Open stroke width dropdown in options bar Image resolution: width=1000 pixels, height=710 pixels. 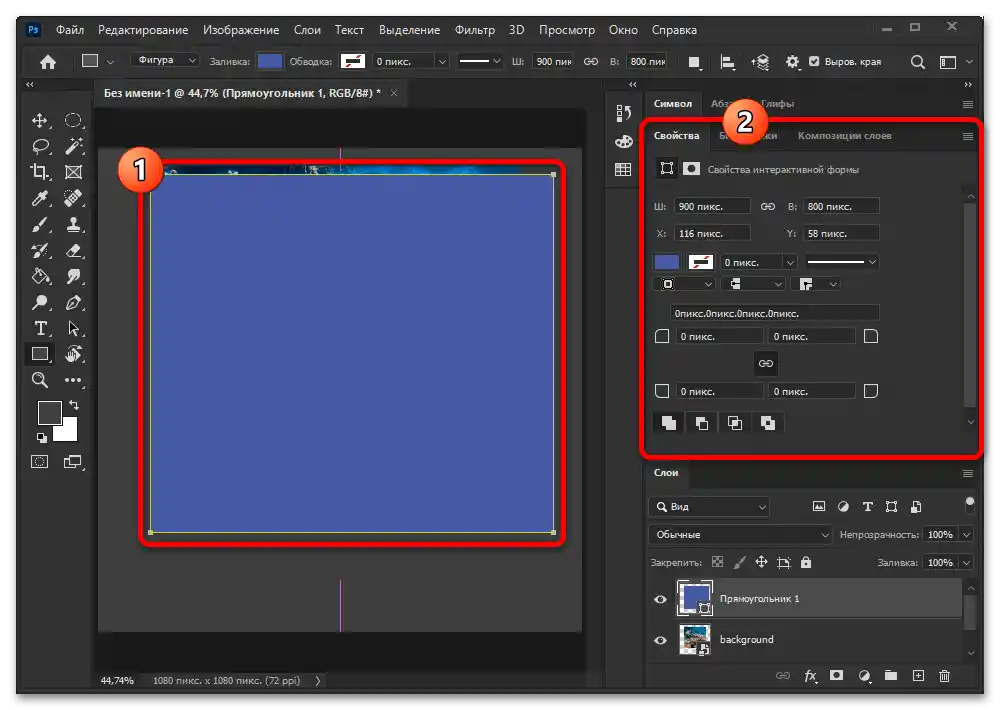[x=442, y=62]
